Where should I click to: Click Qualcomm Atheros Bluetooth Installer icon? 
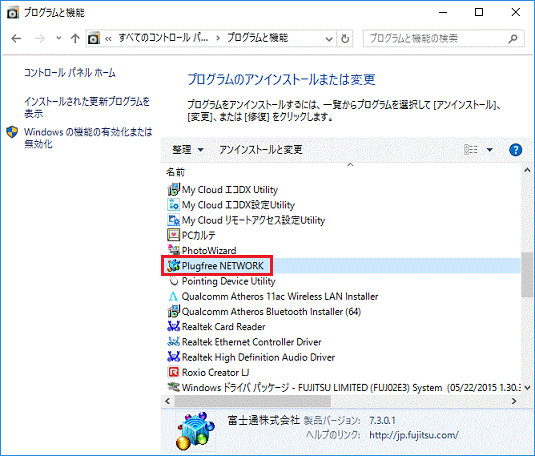[x=173, y=311]
